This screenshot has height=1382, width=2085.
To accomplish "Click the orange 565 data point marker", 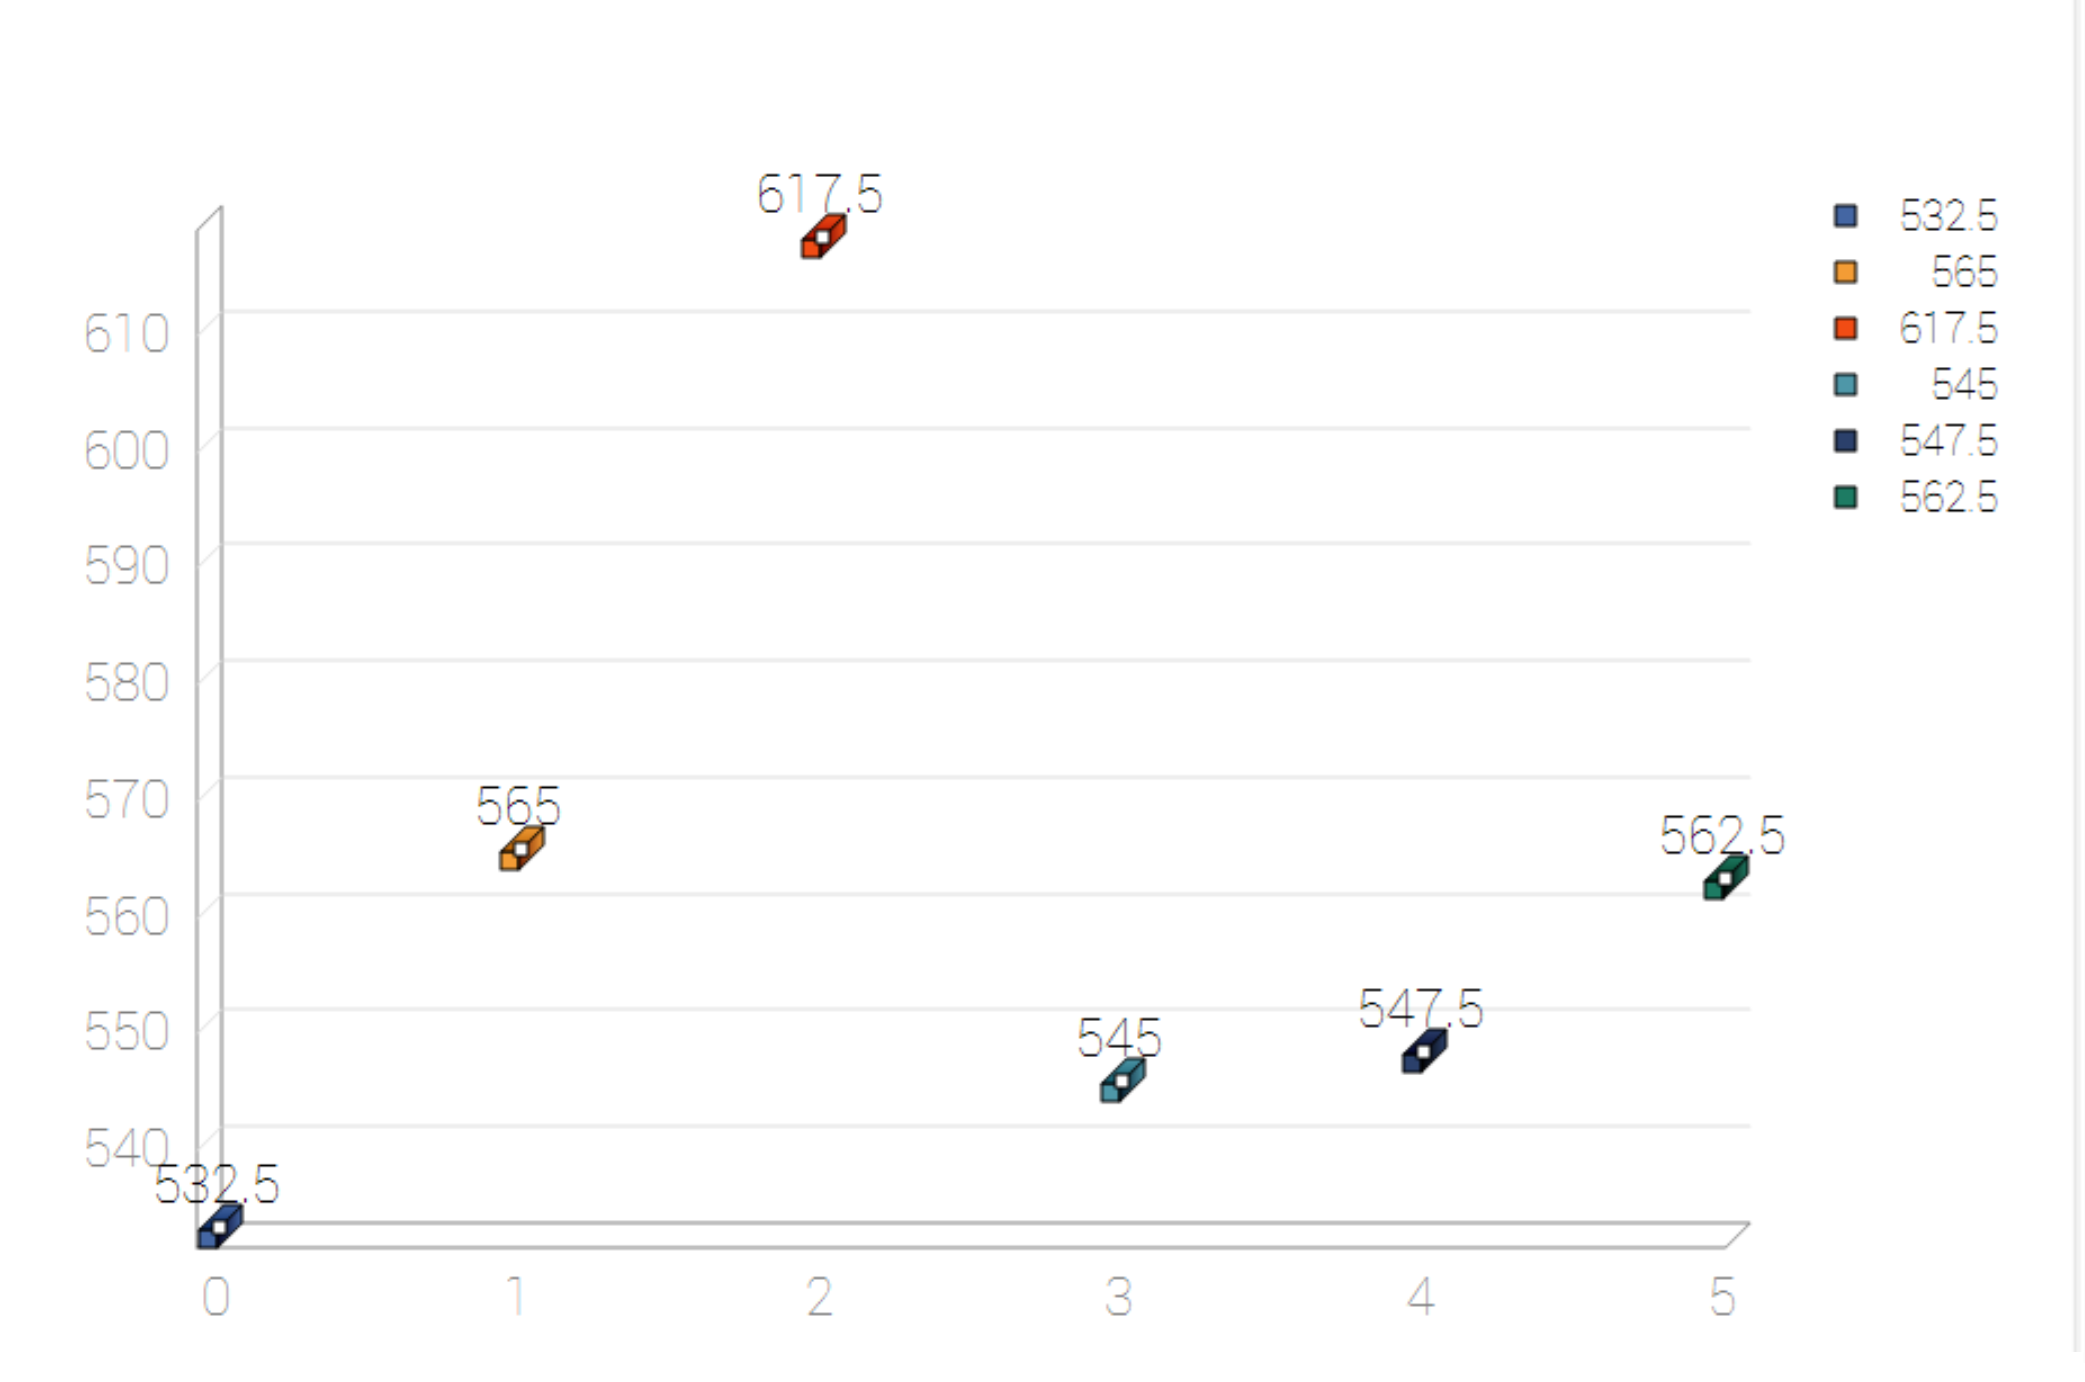I will click(521, 850).
